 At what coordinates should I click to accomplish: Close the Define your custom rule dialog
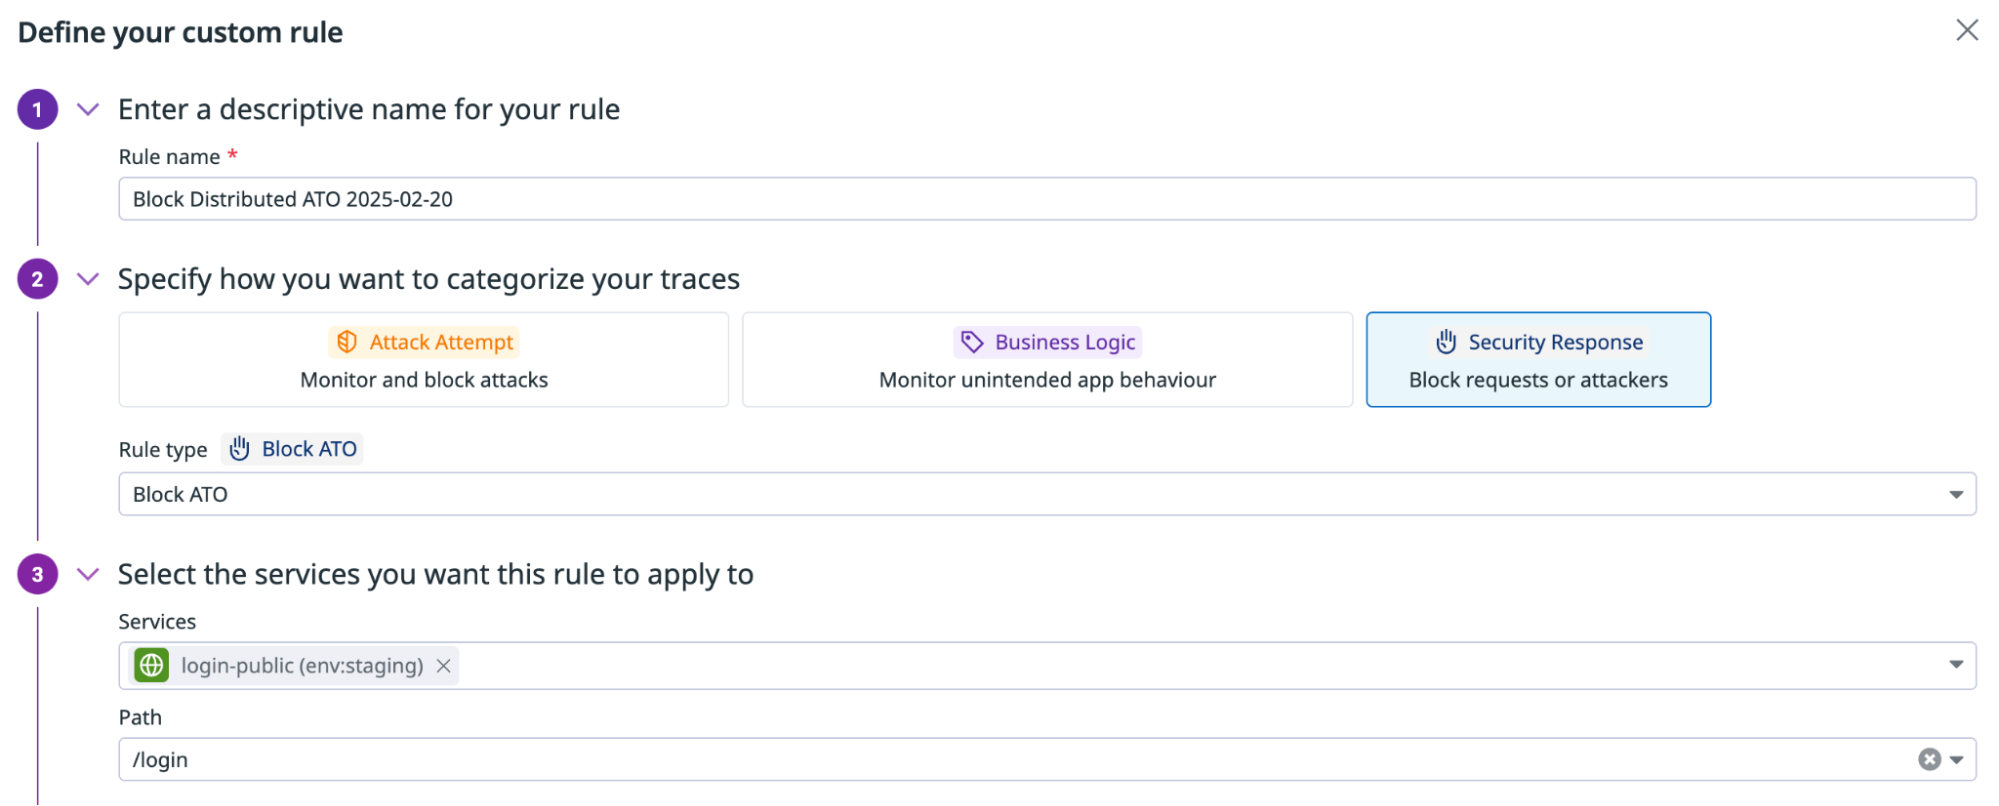pos(1967,31)
